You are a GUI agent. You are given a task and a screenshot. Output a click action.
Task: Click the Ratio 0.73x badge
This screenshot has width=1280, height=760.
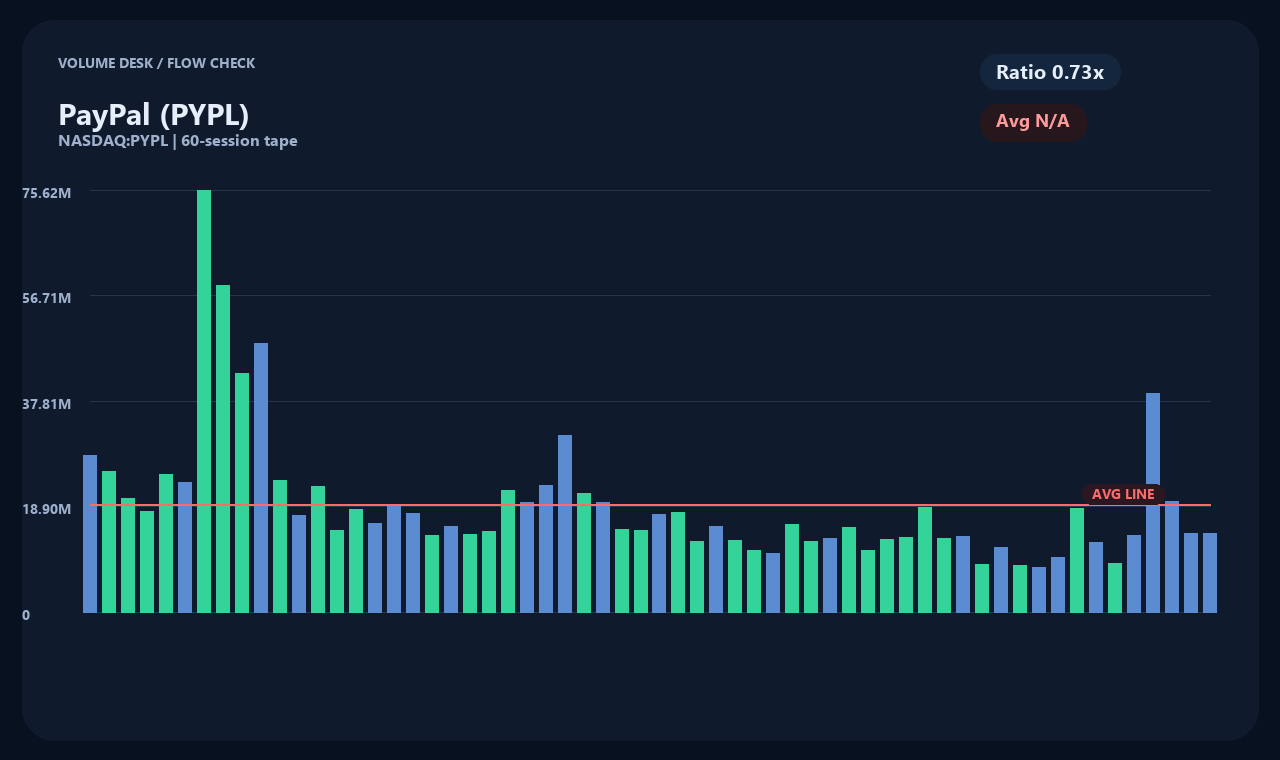[1050, 72]
